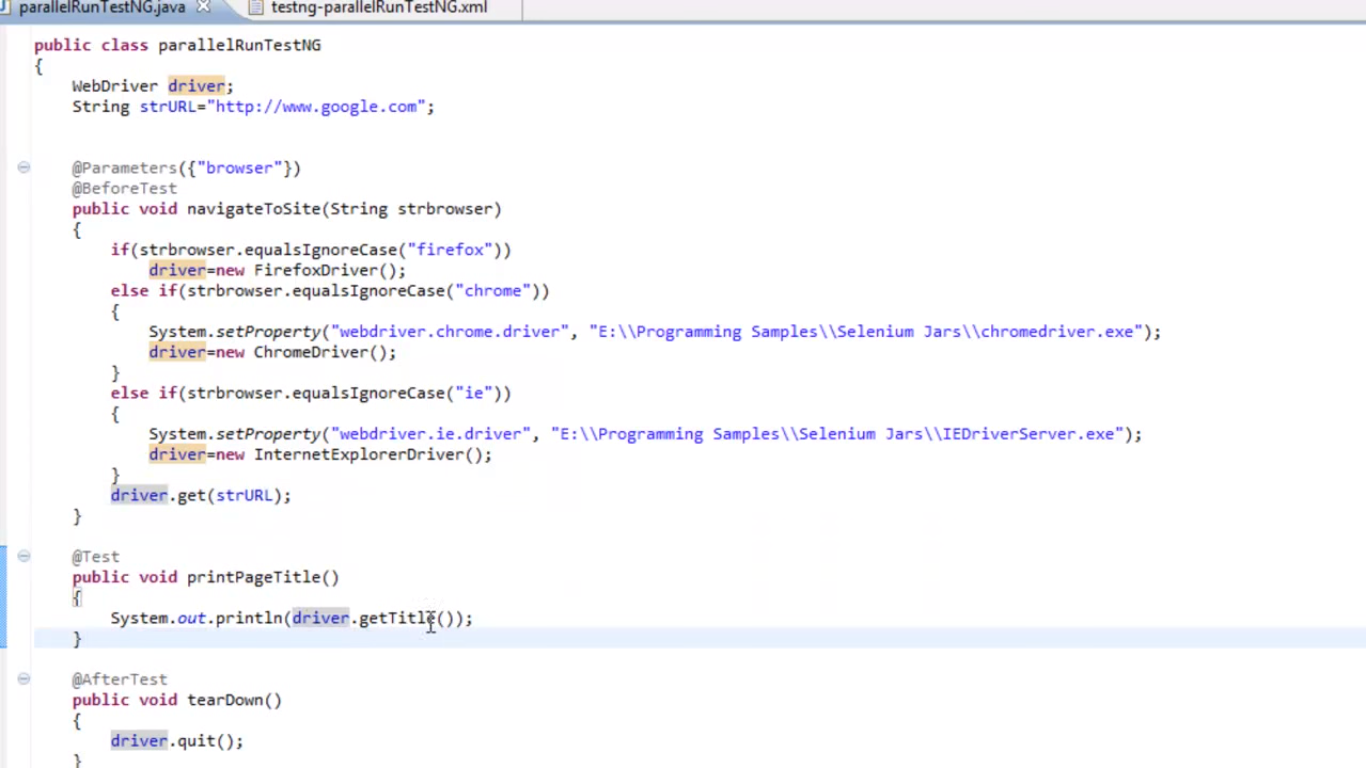Image resolution: width=1366 pixels, height=768 pixels.
Task: Collapse the printPageTitle method fold marker
Action: click(x=24, y=557)
